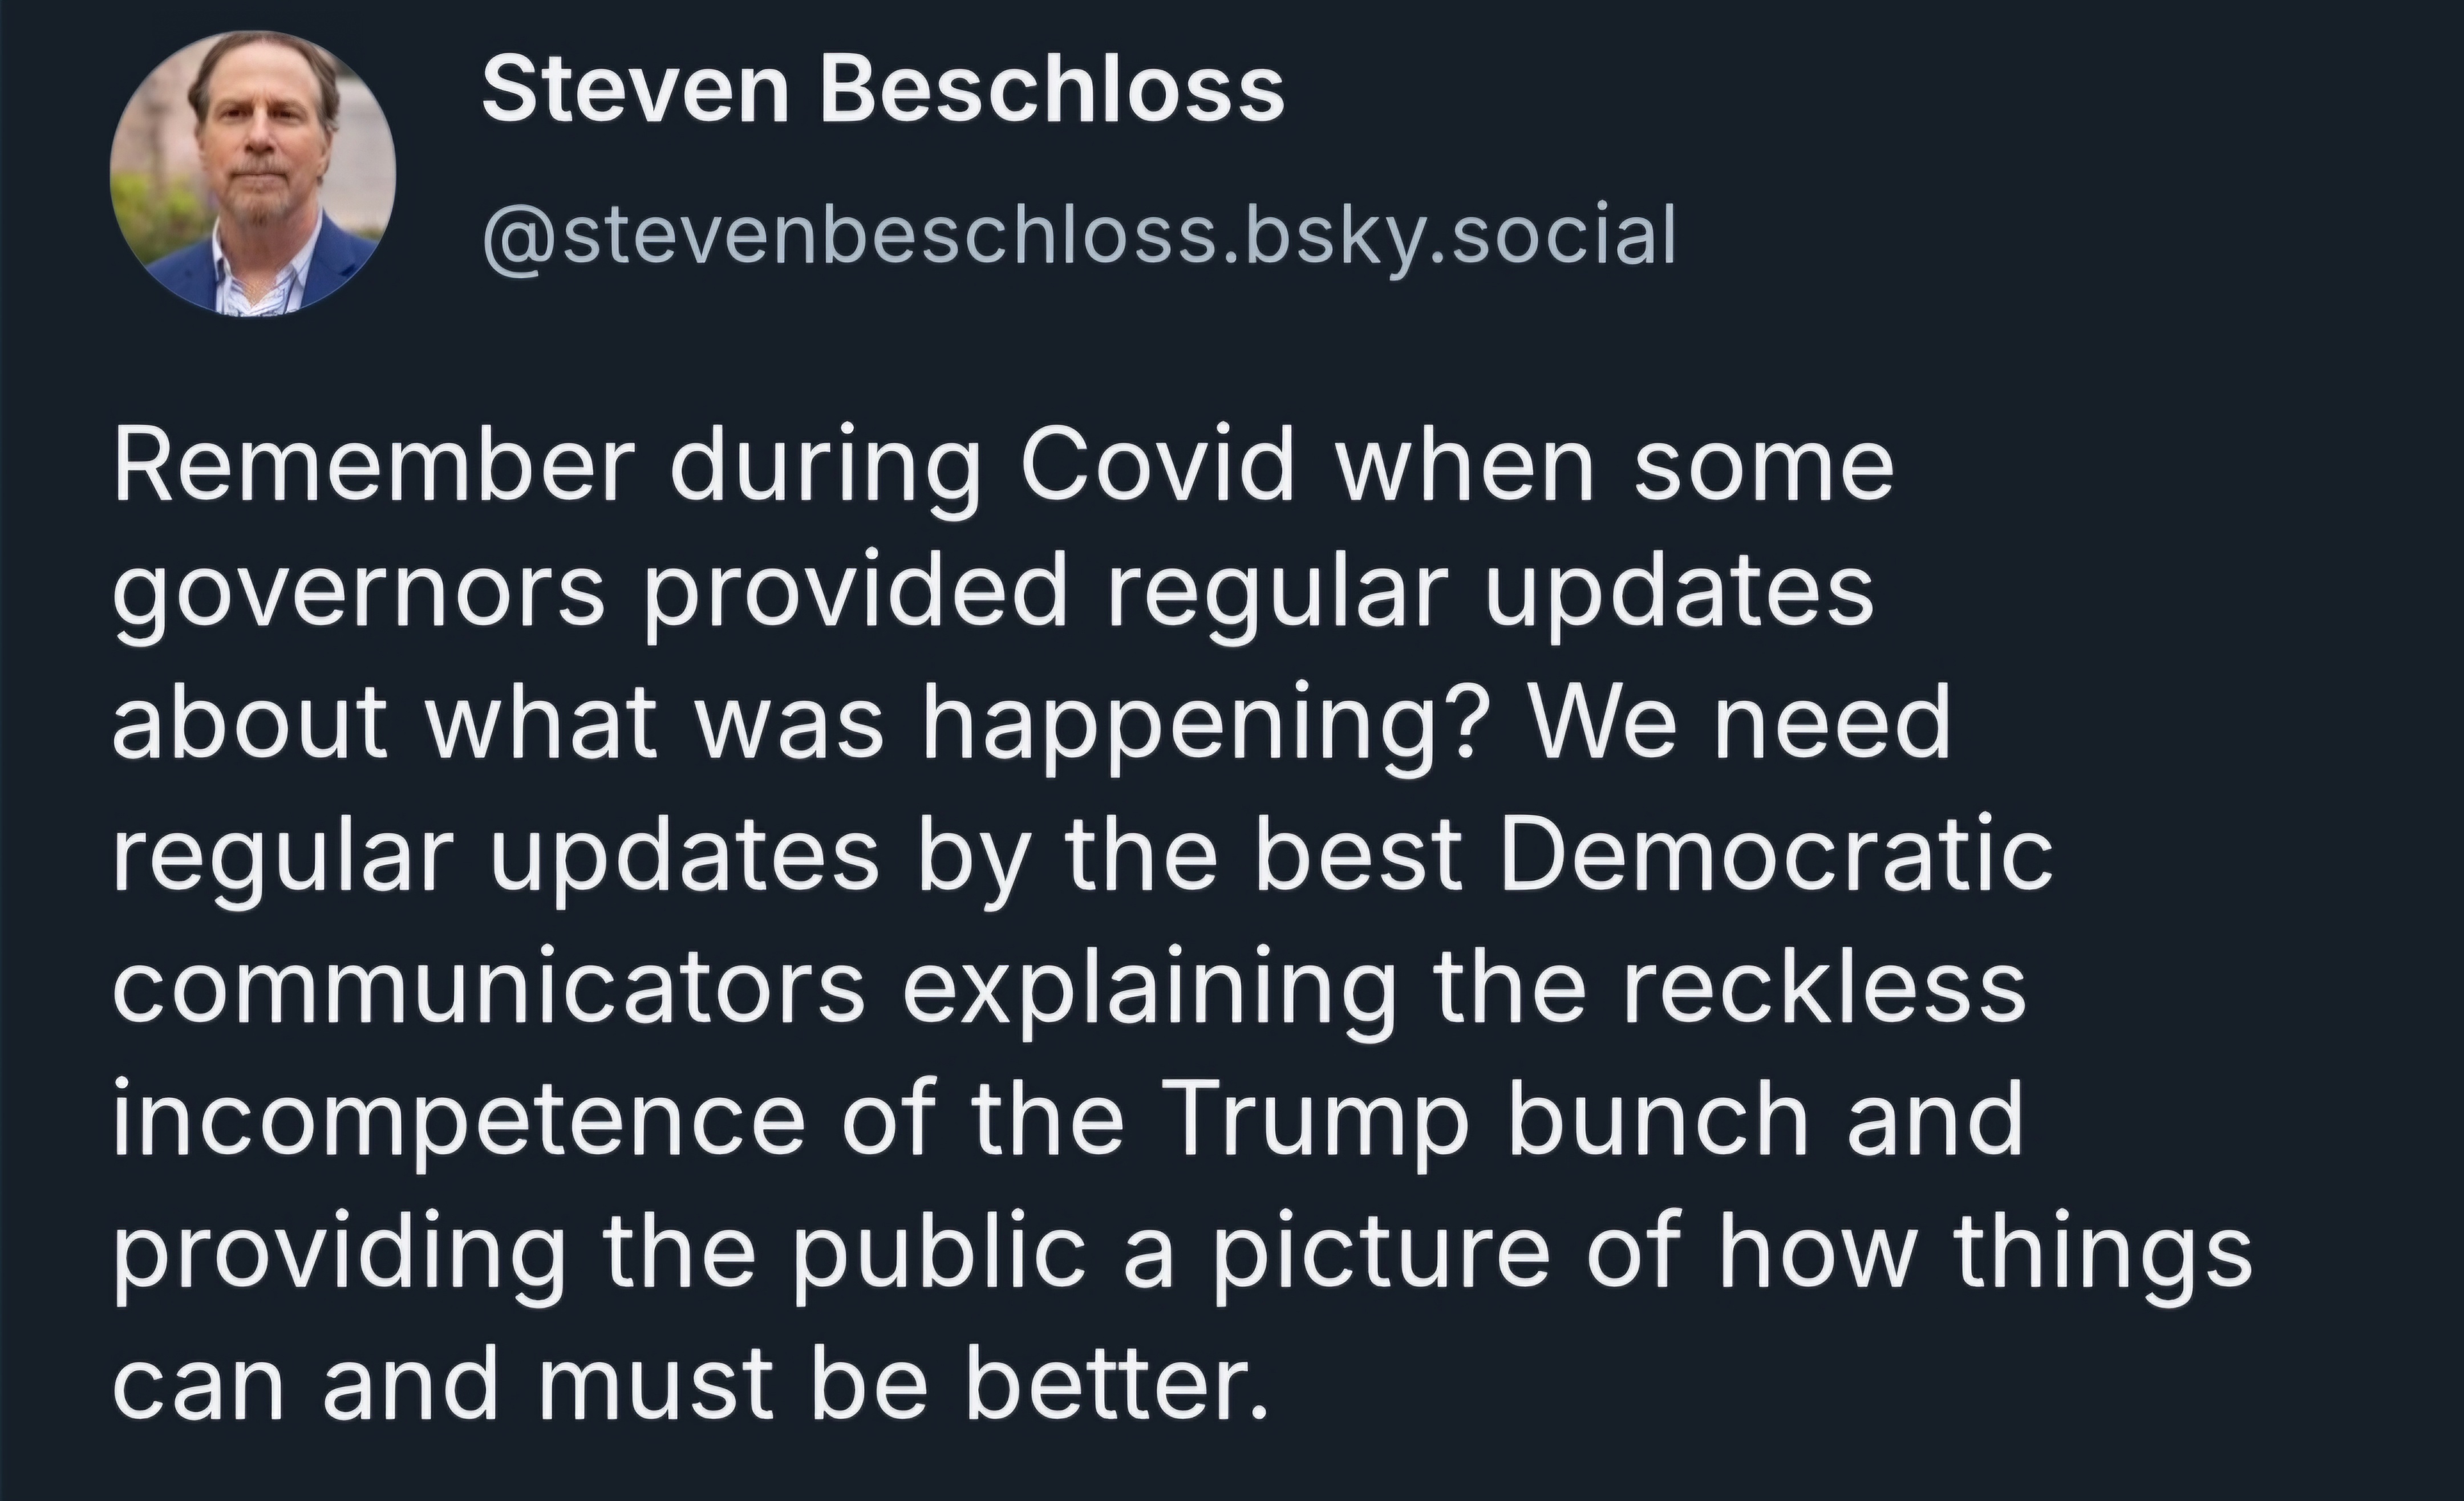Image resolution: width=2464 pixels, height=1501 pixels.
Task: Open Steven Beschloss profile avatar photo
Action: (253, 174)
